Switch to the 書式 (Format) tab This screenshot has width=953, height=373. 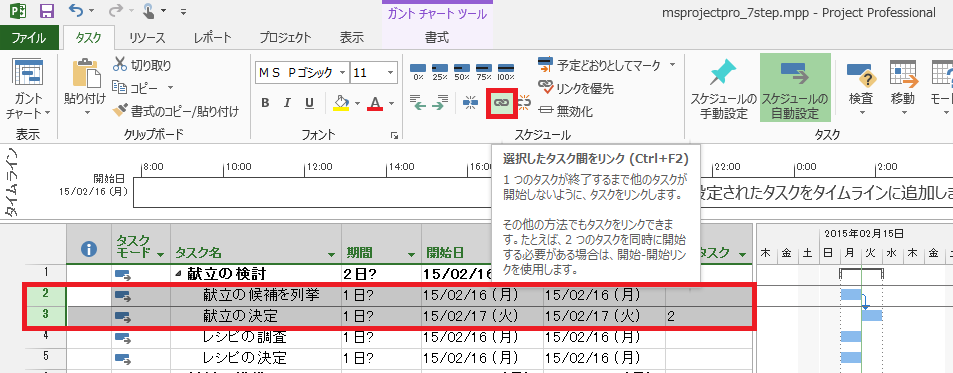pos(437,38)
